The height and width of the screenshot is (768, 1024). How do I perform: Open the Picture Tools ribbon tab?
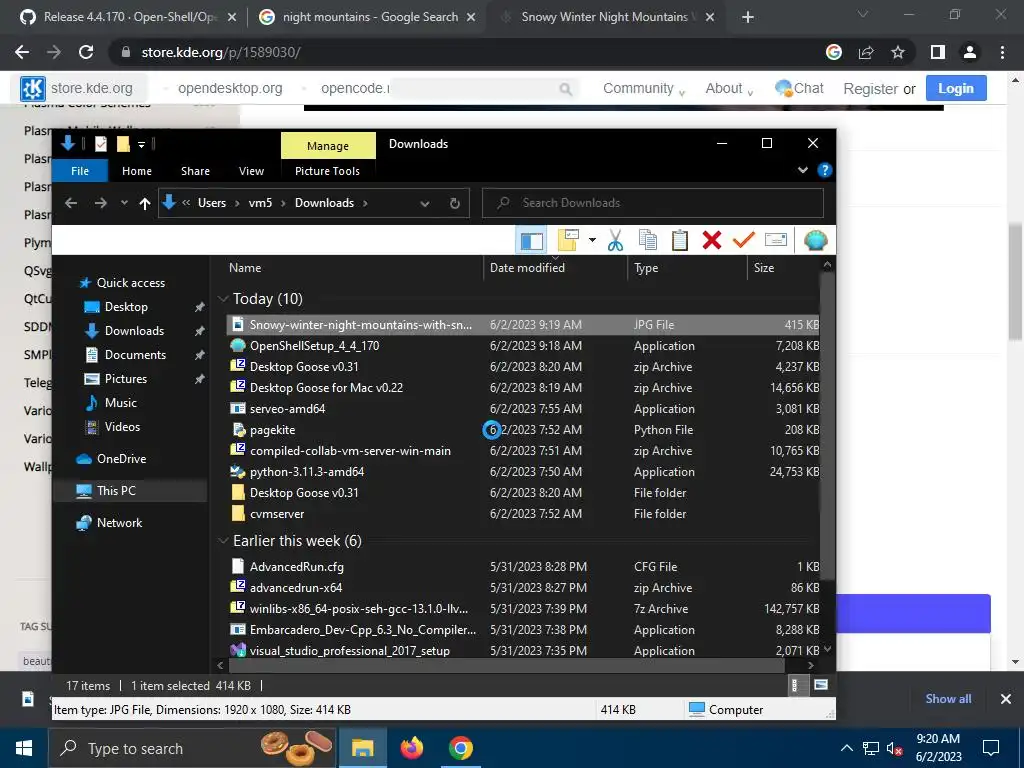coord(327,171)
